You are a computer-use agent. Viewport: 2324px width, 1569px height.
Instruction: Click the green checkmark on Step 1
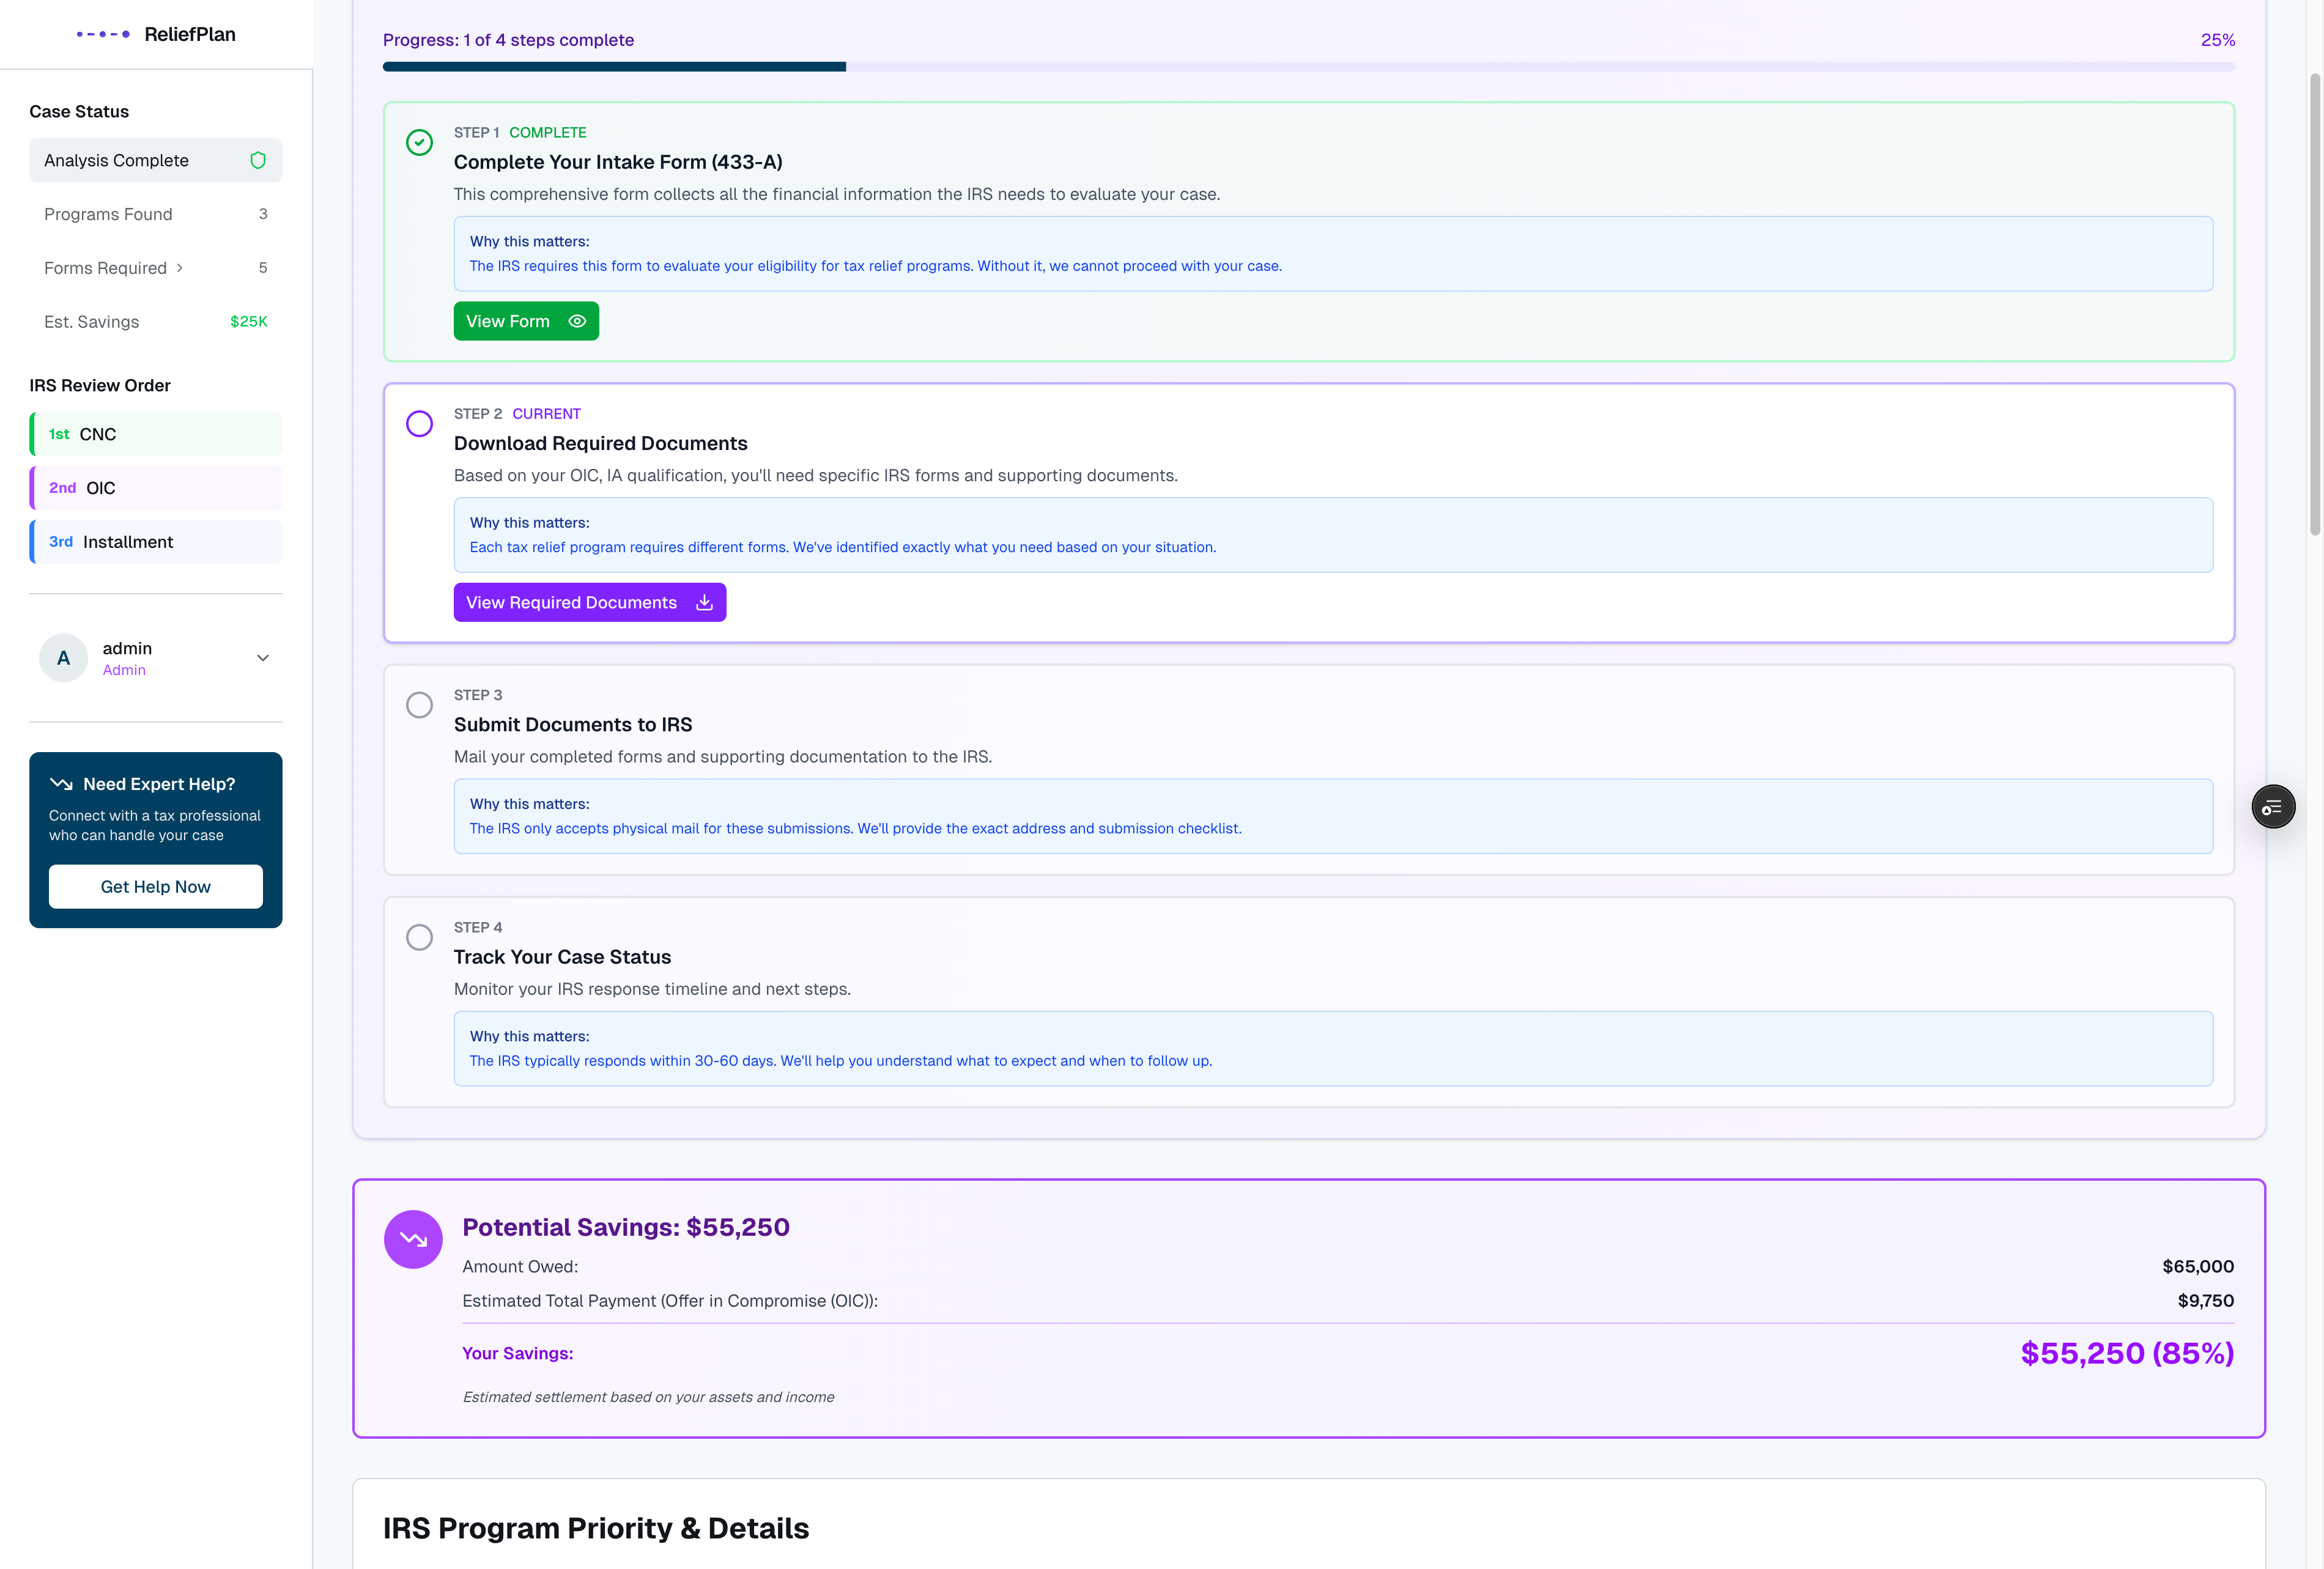419,143
